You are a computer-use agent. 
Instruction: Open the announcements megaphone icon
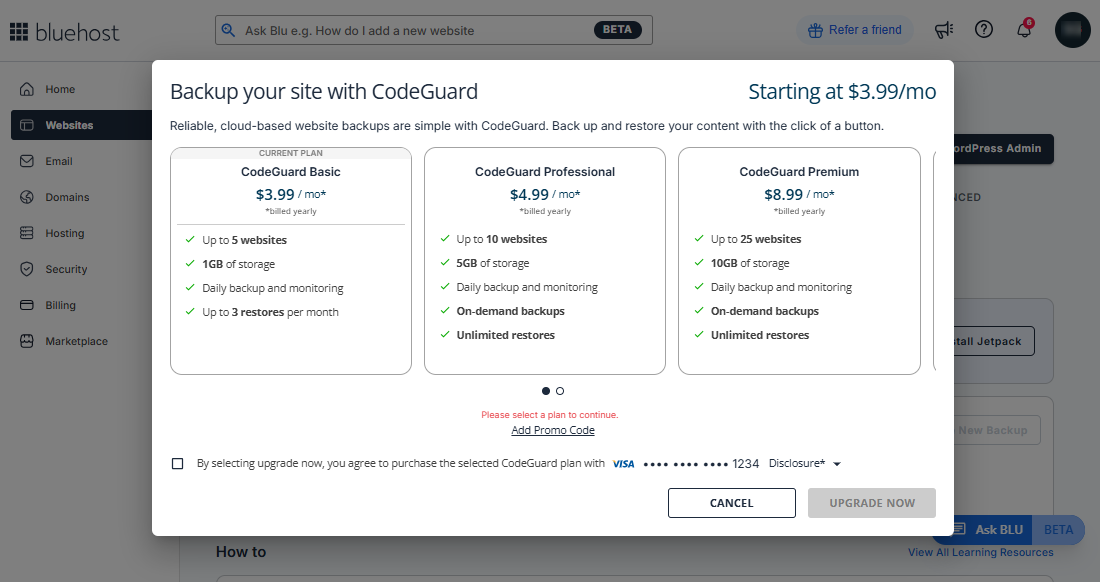point(943,29)
